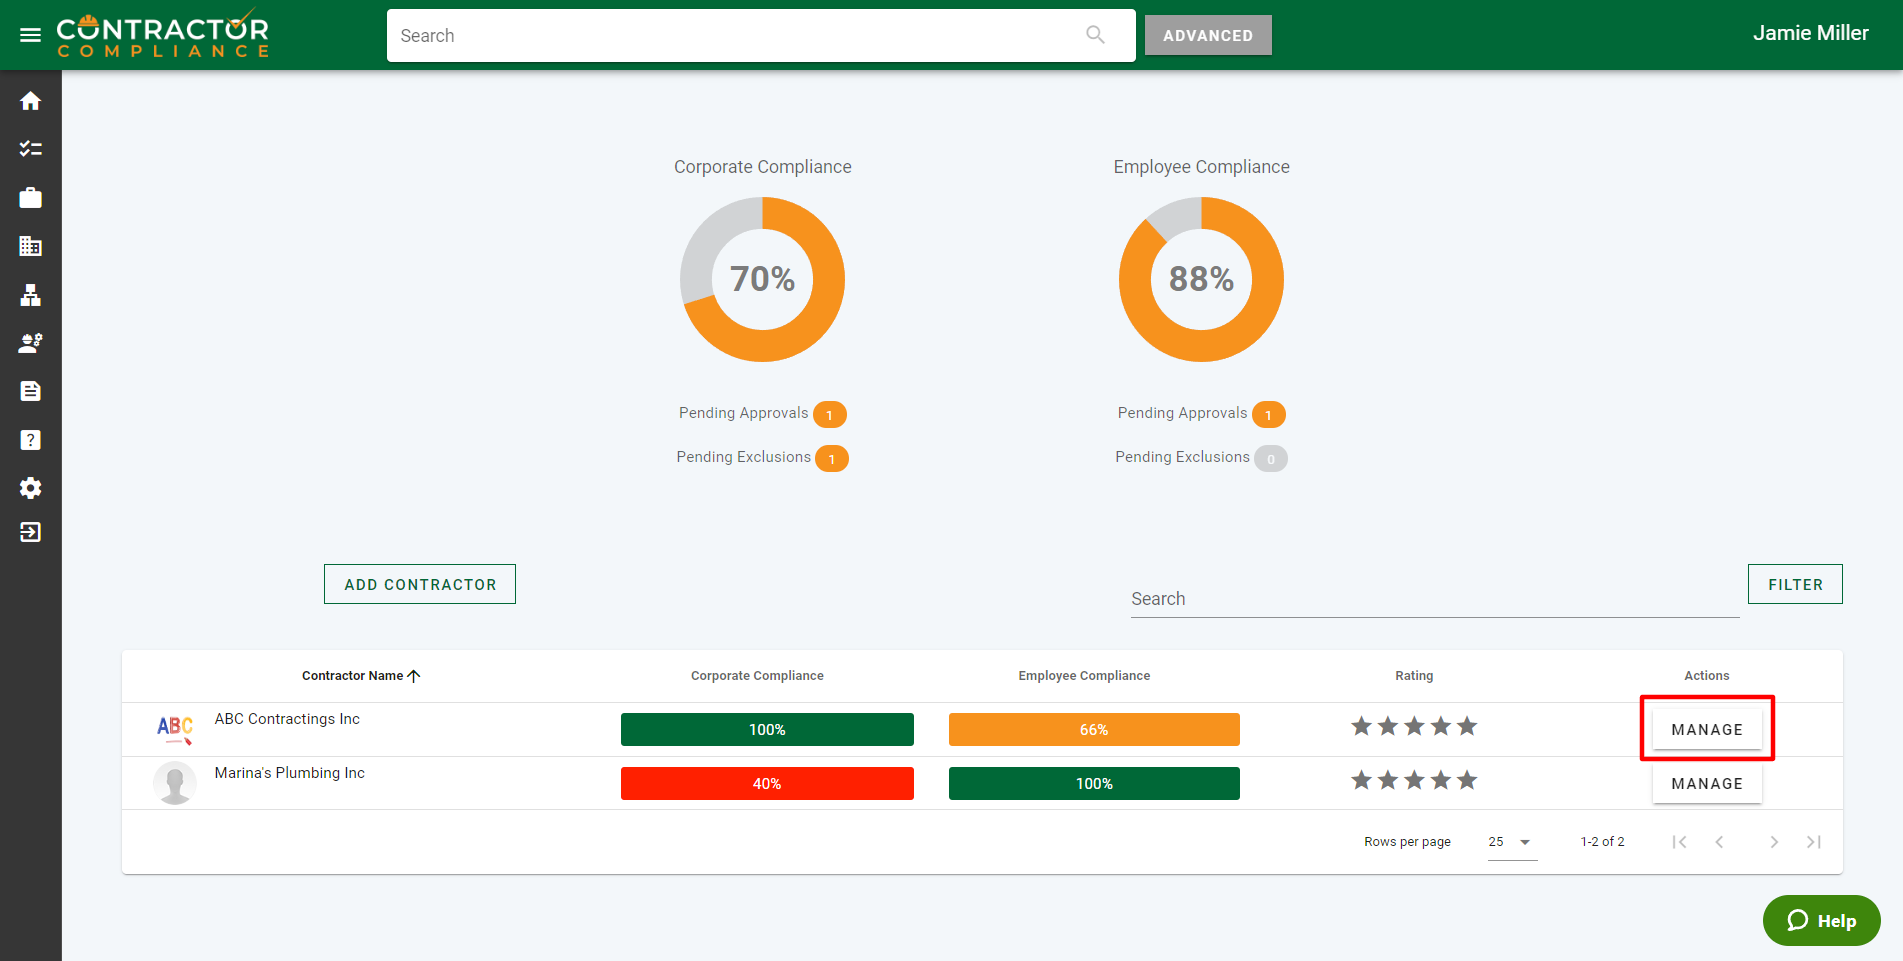
Task: Open Jamie Miller user menu
Action: click(1810, 34)
